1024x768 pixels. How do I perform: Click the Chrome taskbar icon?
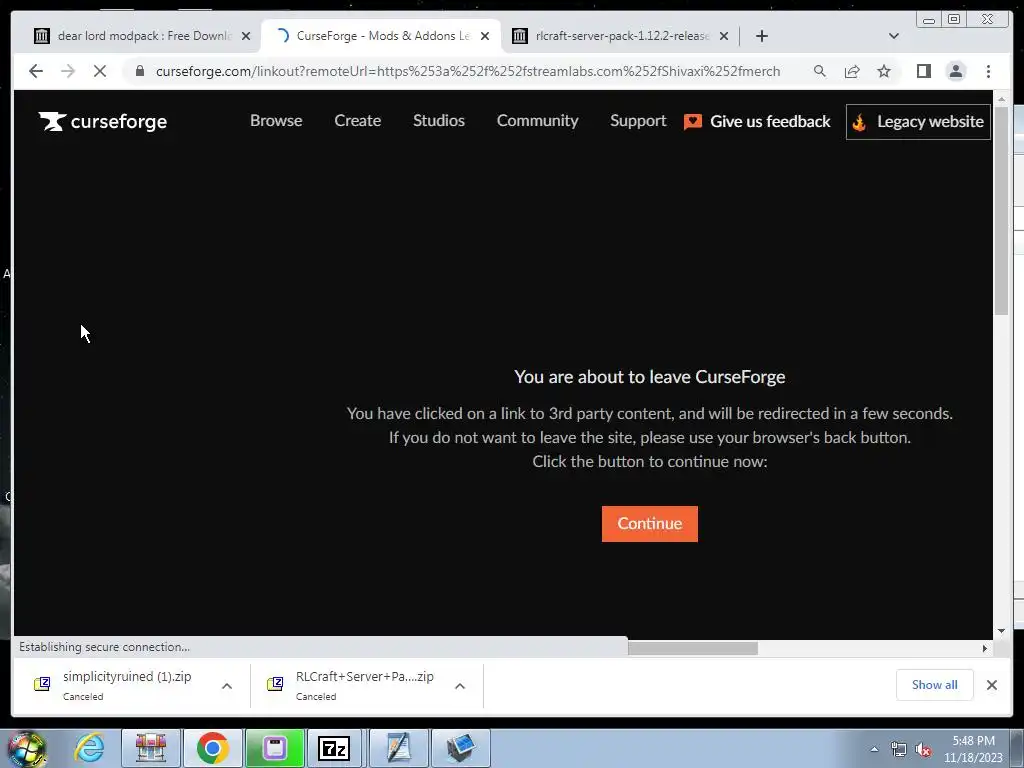tap(212, 748)
